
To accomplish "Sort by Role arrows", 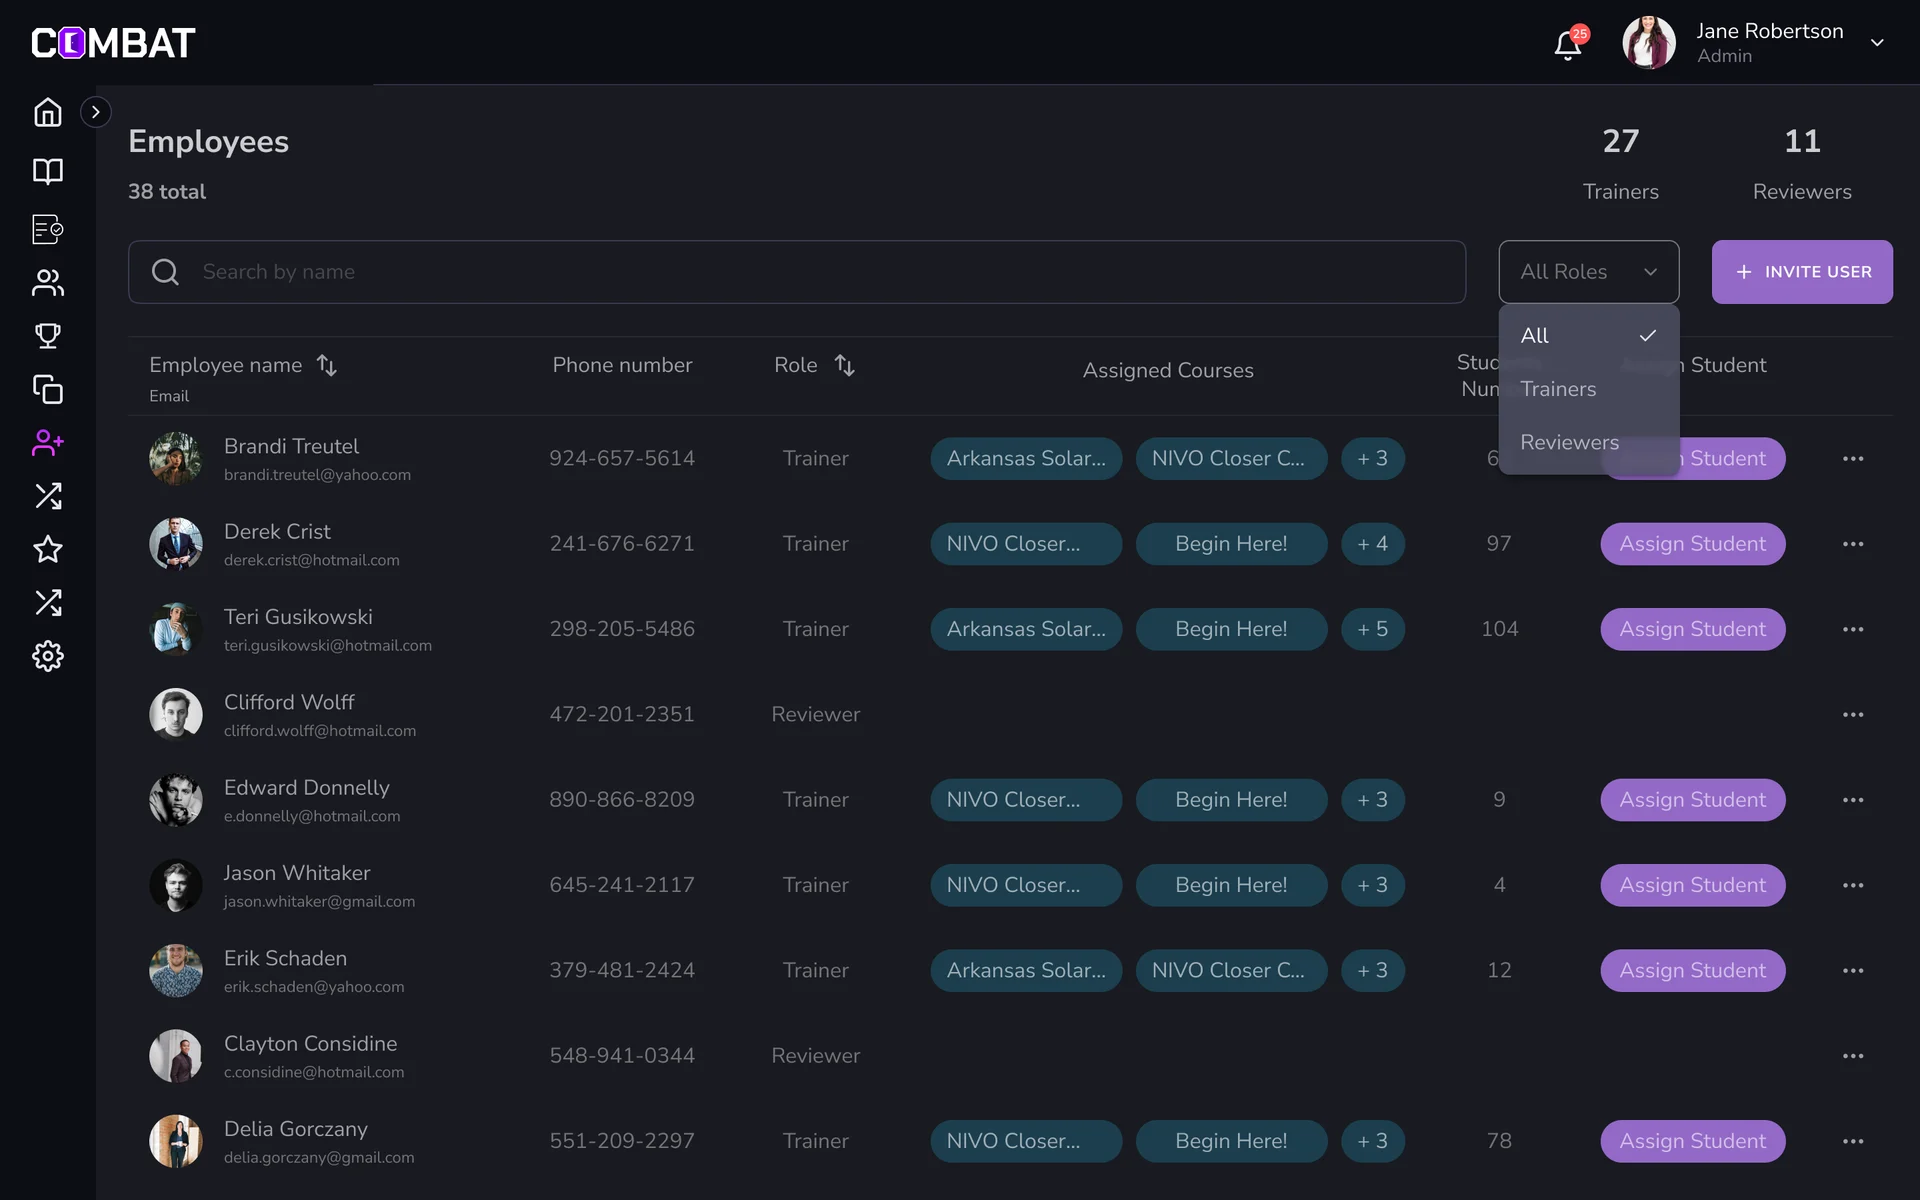I will (845, 365).
